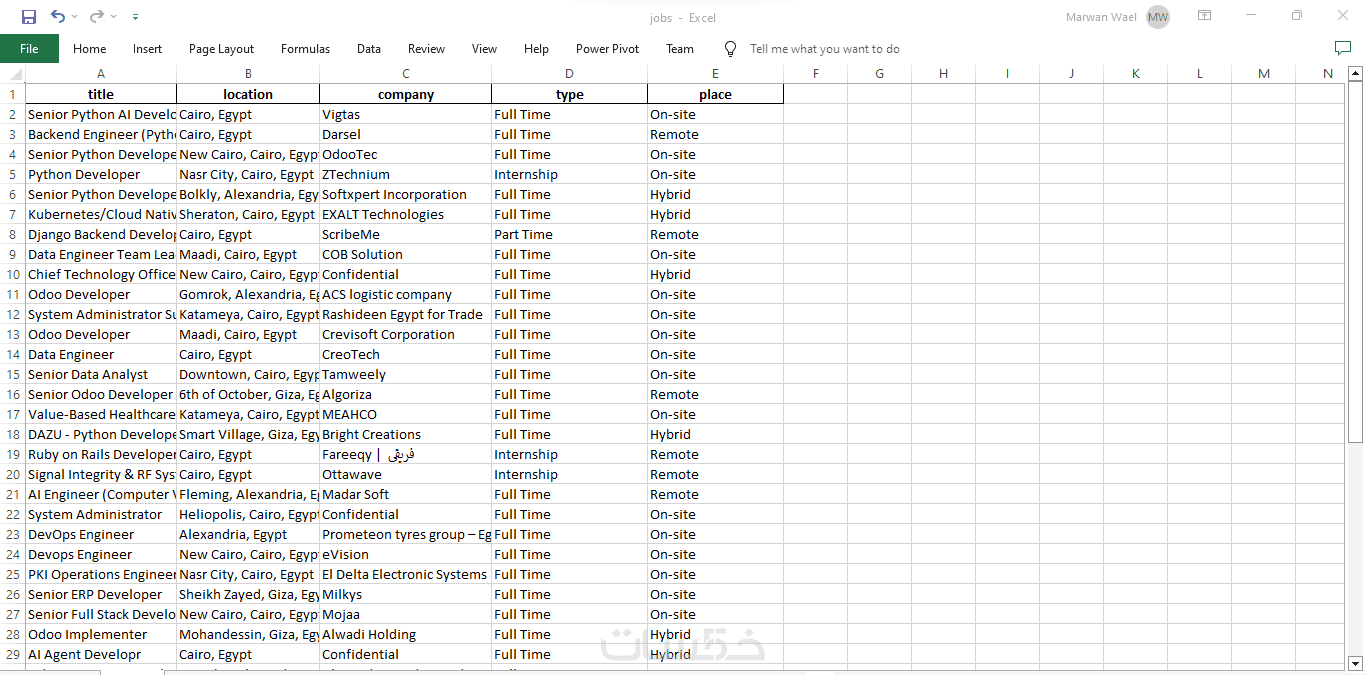
Task: Select the 'company' header cell
Action: pos(405,94)
